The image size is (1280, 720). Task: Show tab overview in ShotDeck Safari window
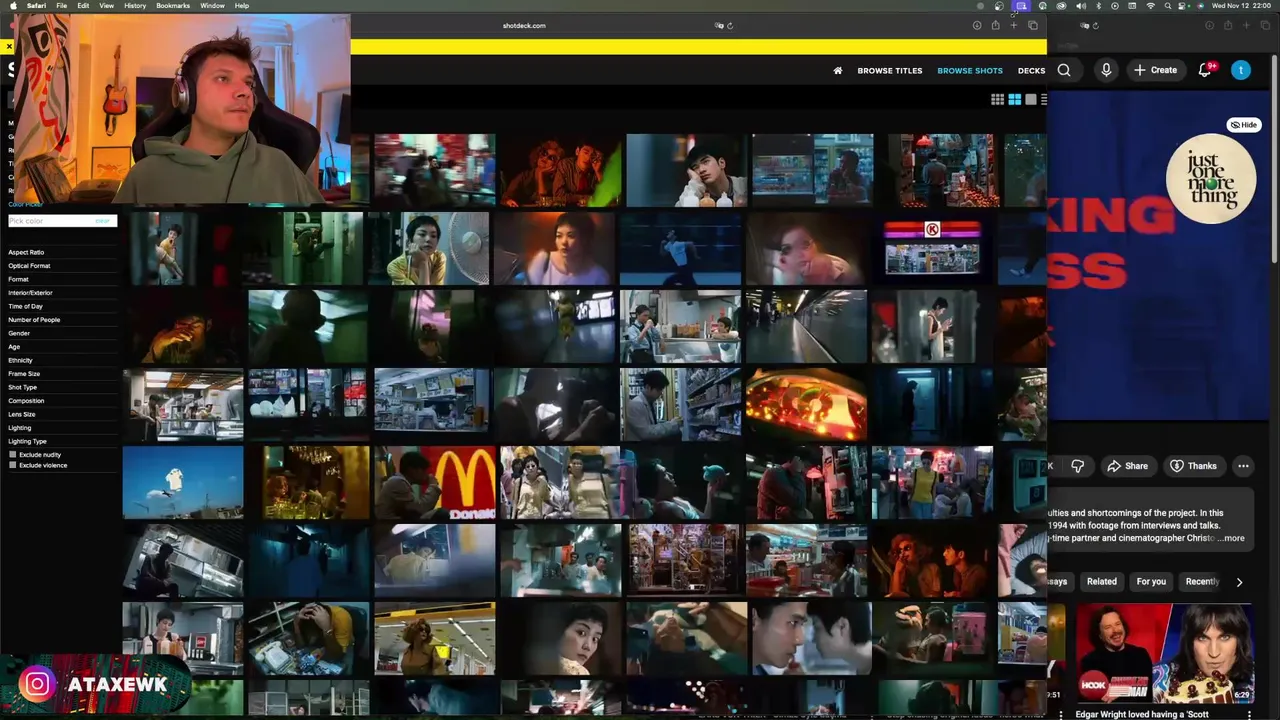pyautogui.click(x=1033, y=25)
